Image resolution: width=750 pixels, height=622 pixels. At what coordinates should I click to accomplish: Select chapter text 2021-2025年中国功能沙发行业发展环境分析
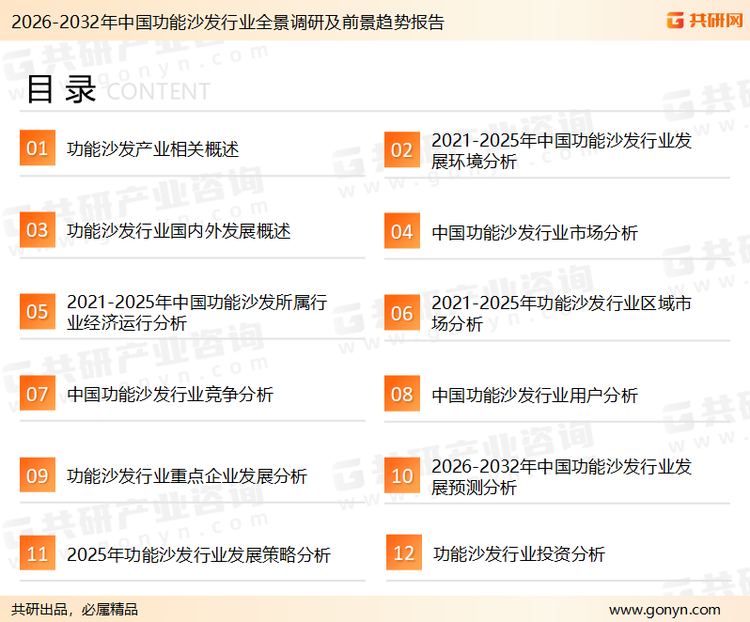tap(562, 151)
